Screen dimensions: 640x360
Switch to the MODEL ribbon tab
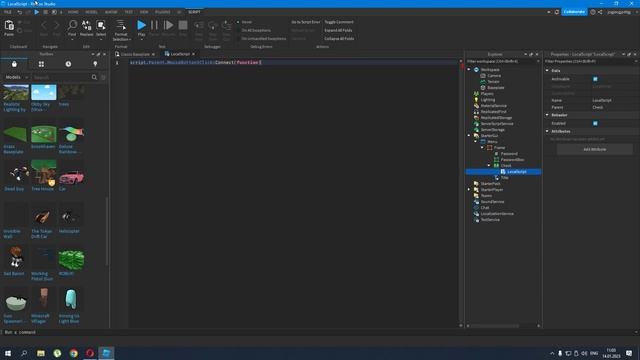coord(91,12)
